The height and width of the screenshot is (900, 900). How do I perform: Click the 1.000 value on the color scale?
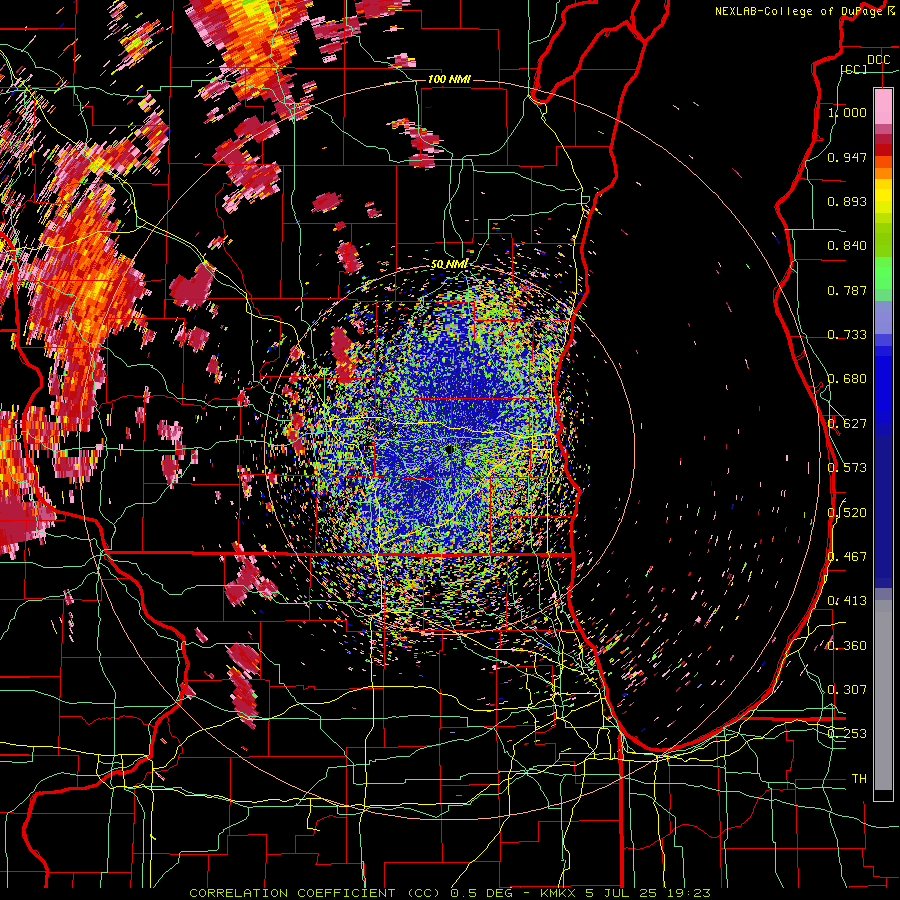click(x=847, y=112)
